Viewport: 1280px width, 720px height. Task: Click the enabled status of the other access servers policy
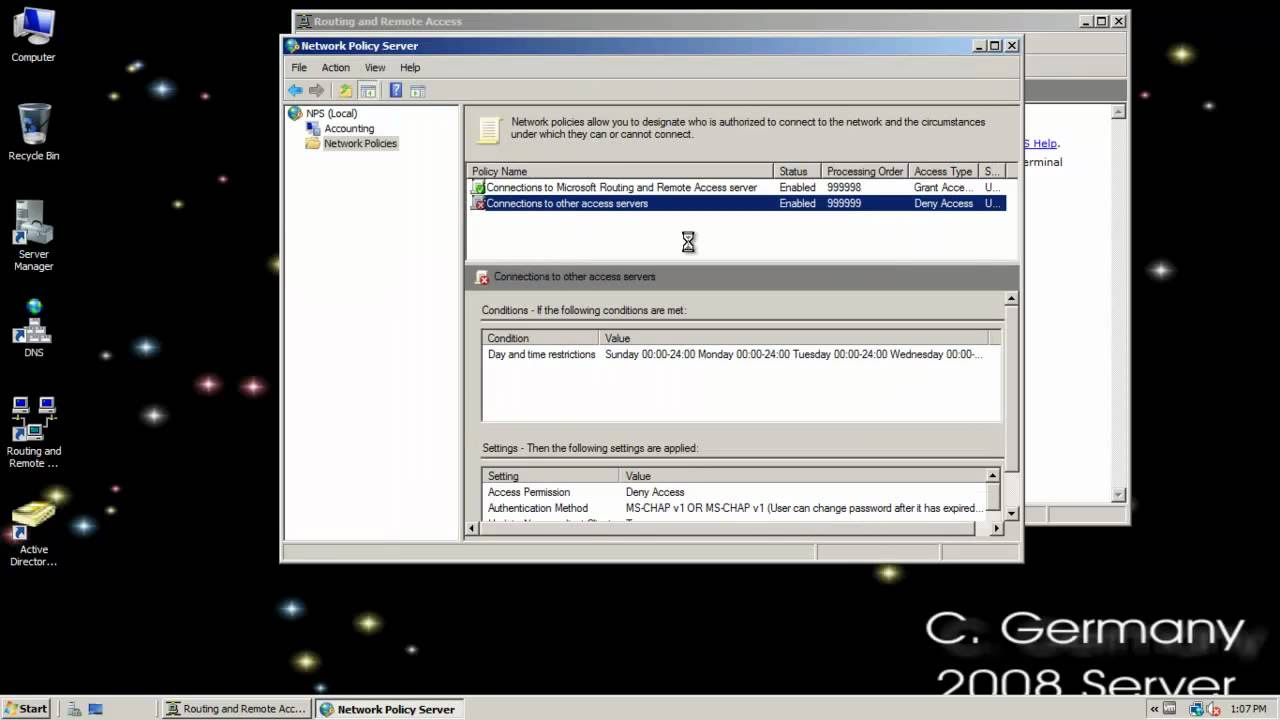(797, 203)
